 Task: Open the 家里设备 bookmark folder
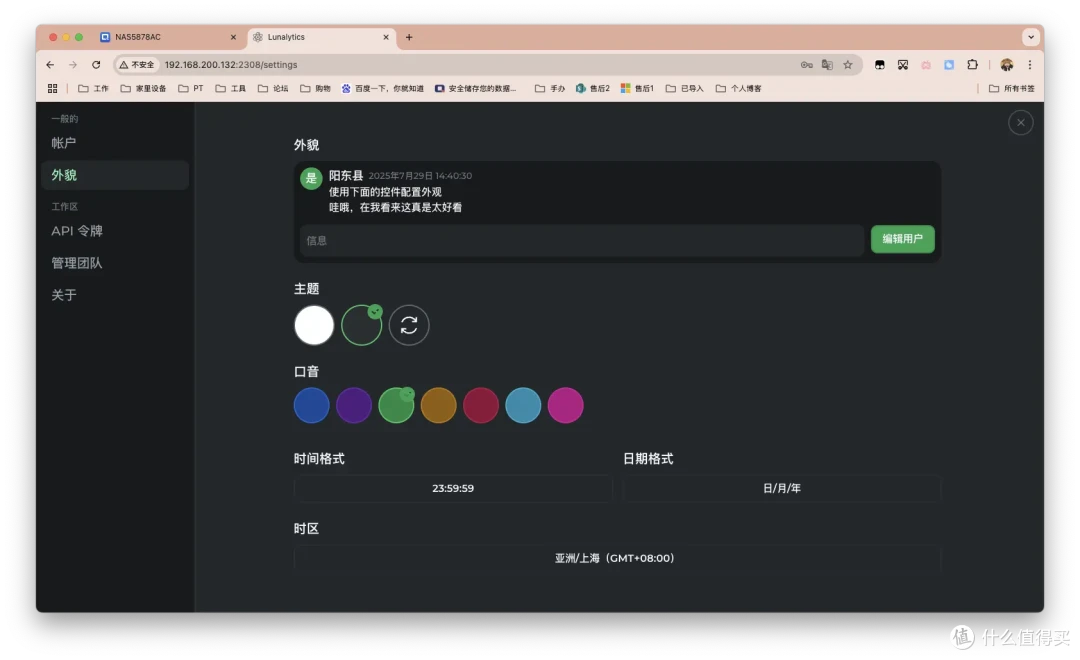(143, 88)
